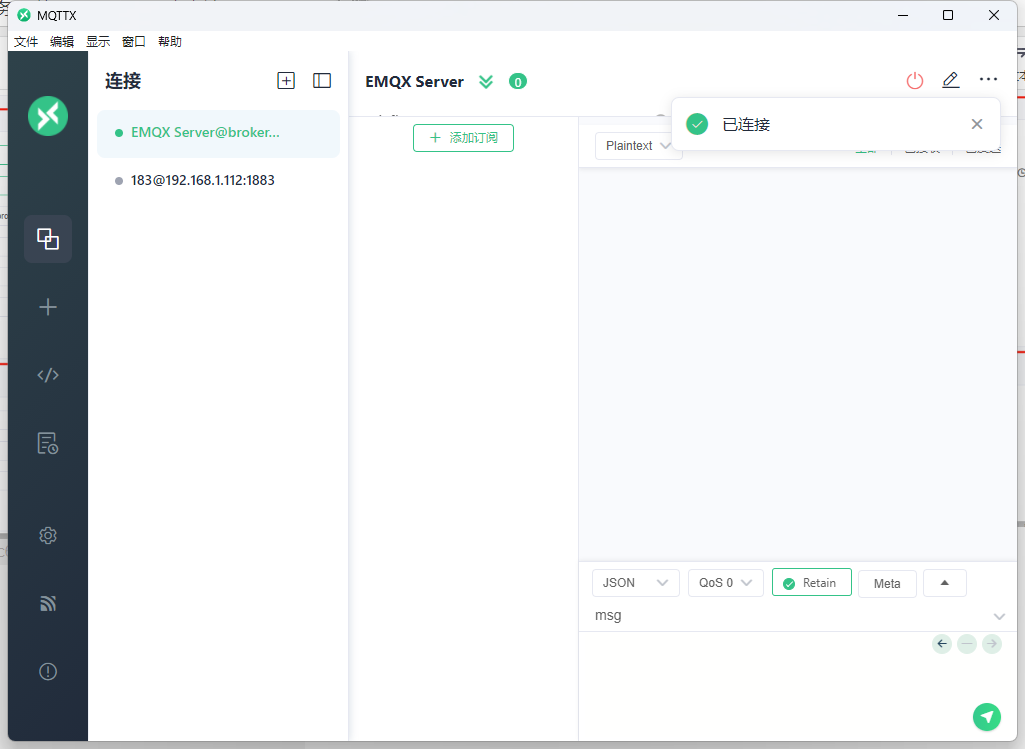The image size is (1025, 749).
Task: Click the feed icon in the sidebar
Action: (48, 603)
